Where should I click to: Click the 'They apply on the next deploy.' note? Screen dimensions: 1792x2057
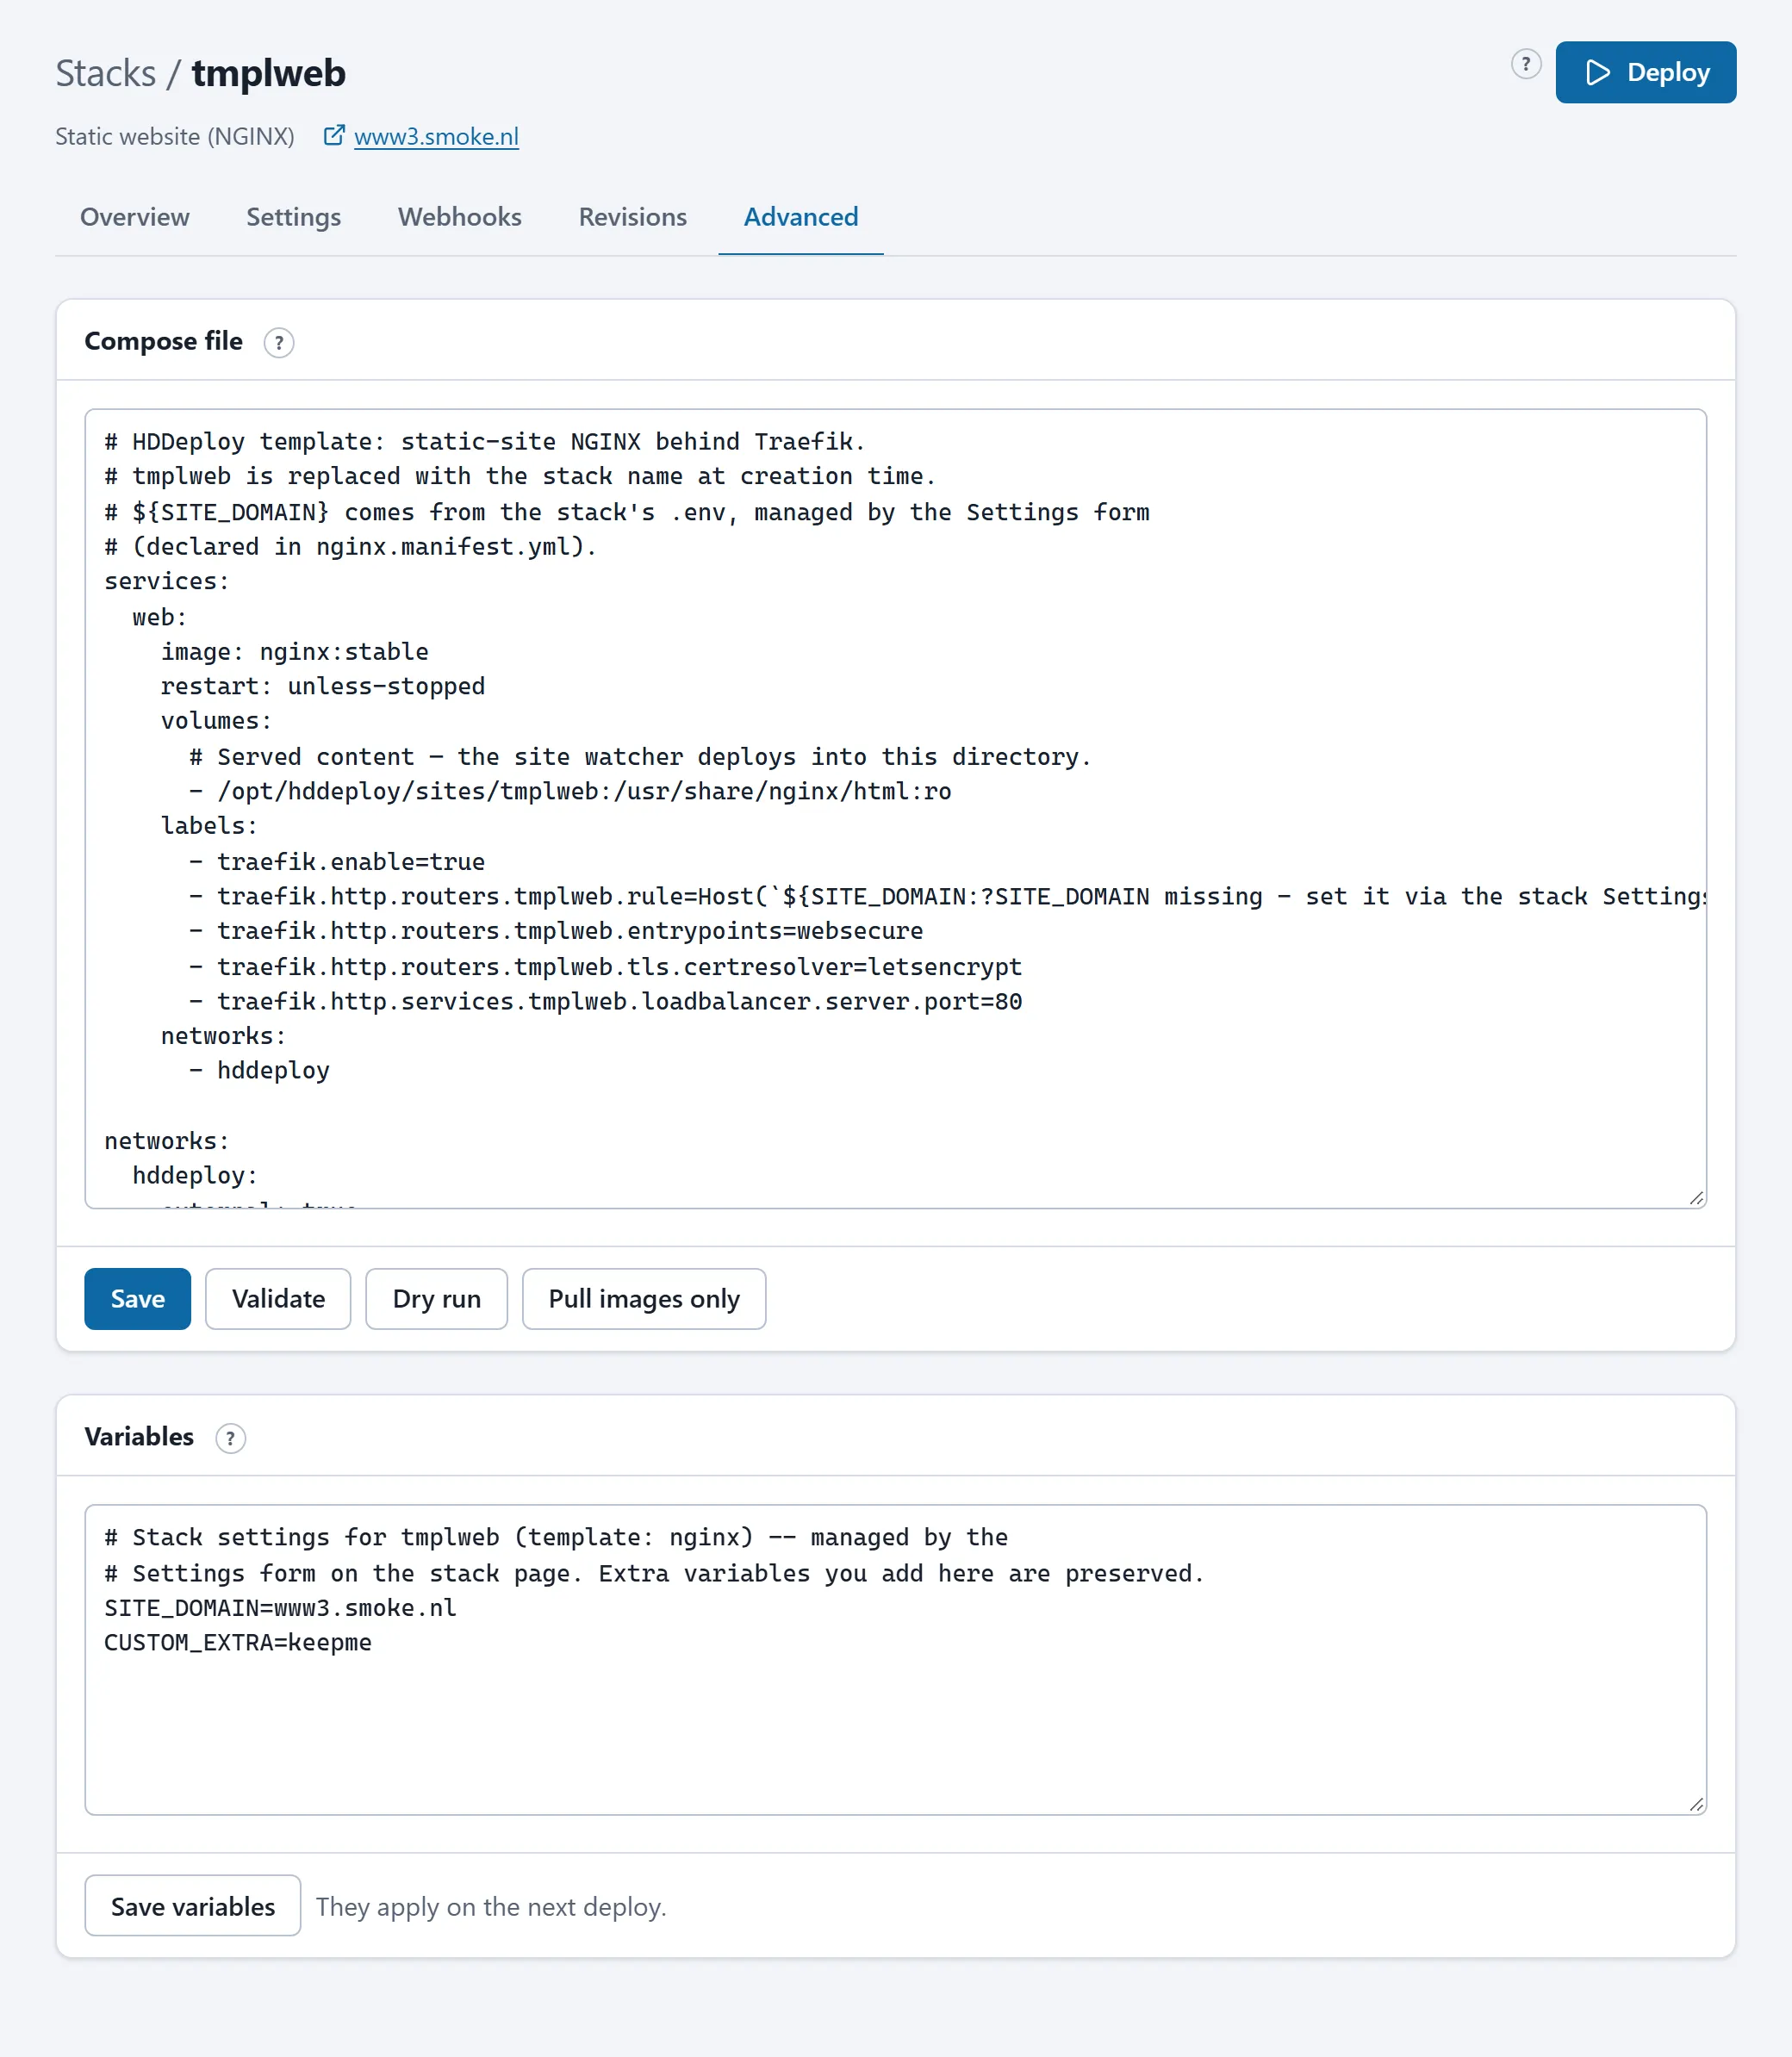(490, 1906)
